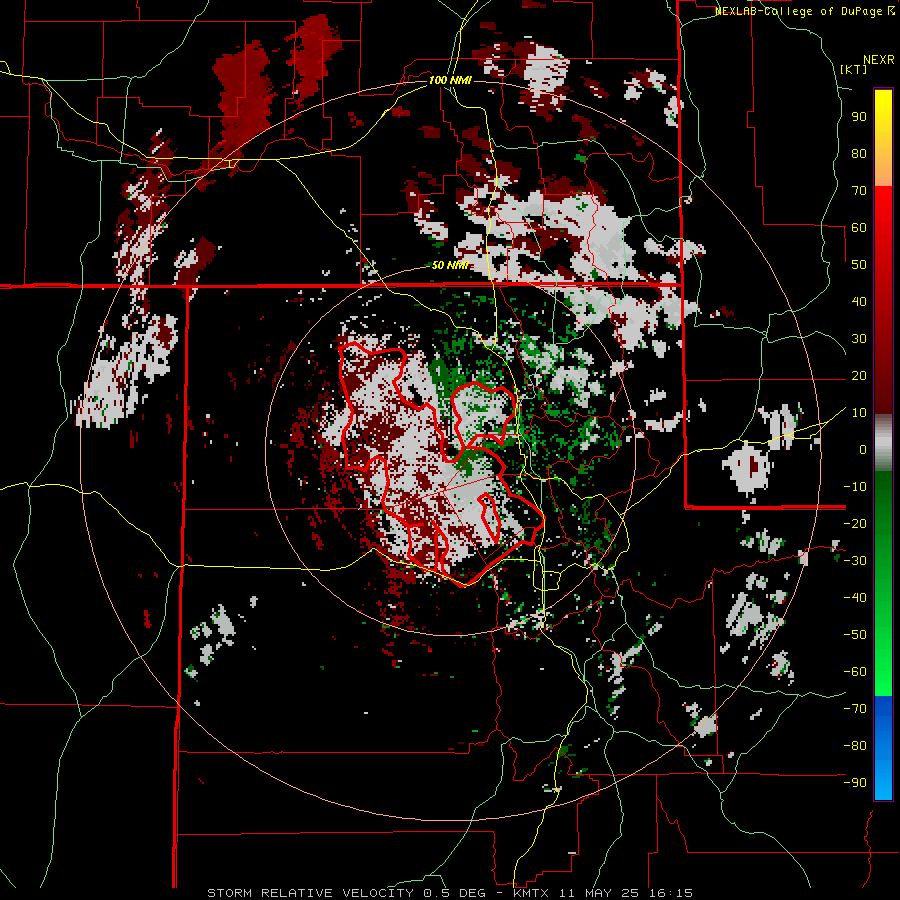Pick the blue band at scale bottom
Viewport: 900px width, 900px height.
tap(883, 748)
